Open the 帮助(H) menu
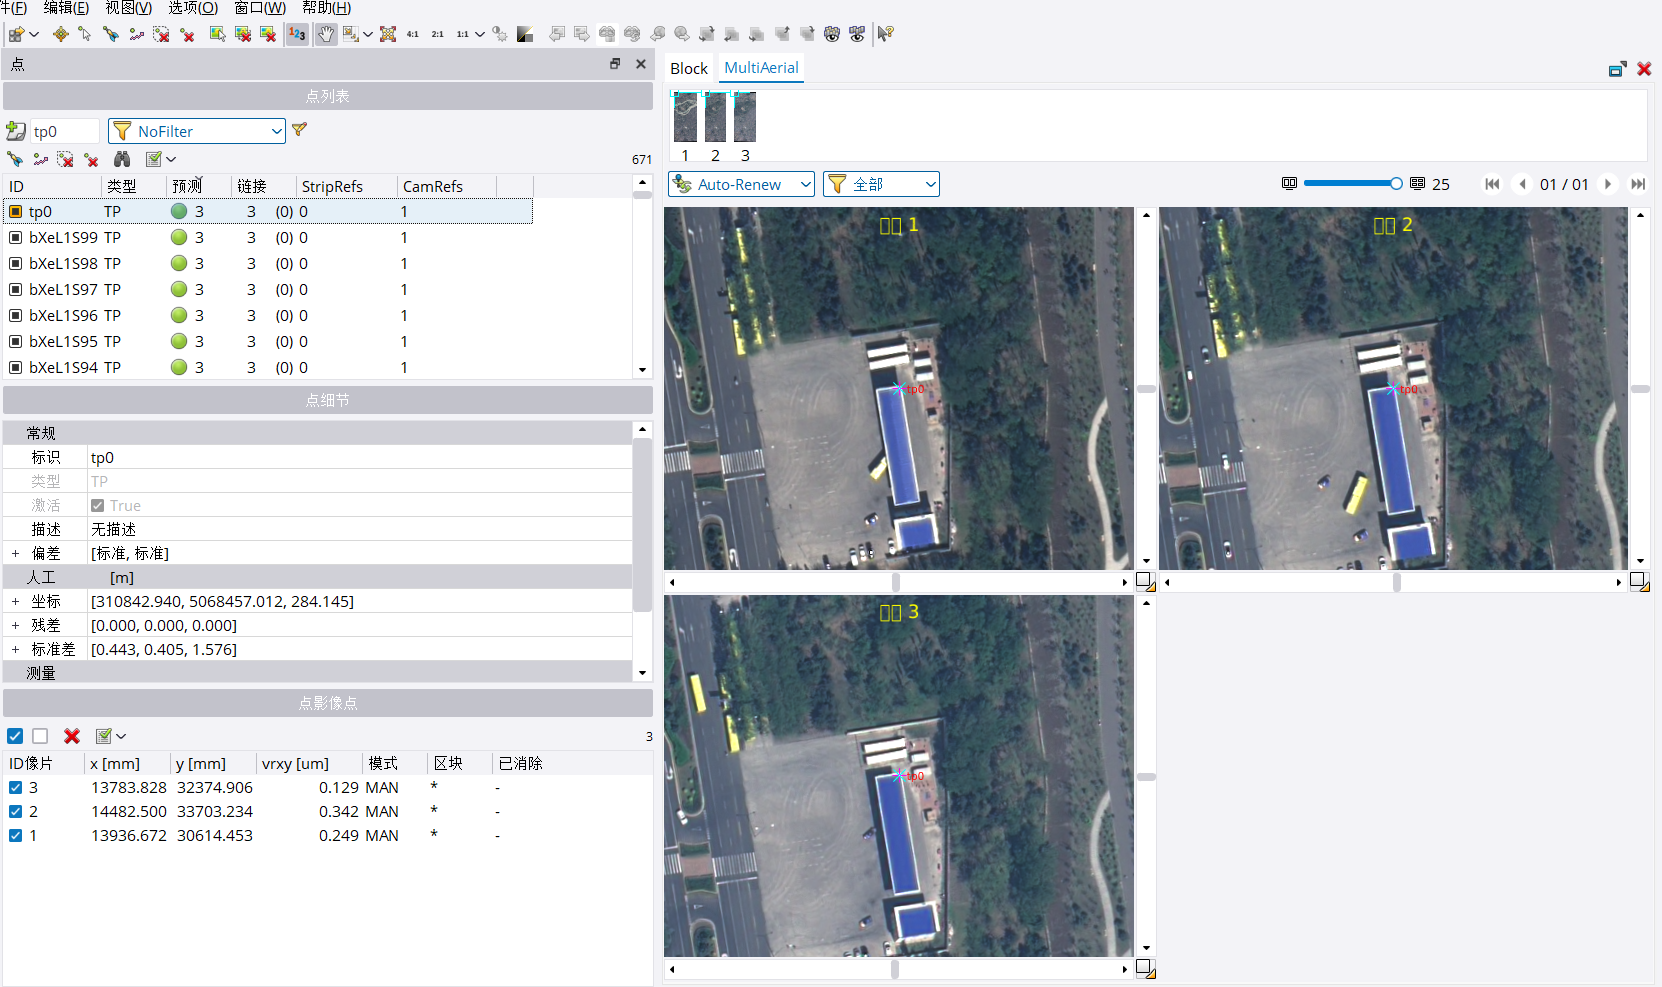This screenshot has height=987, width=1662. (327, 8)
